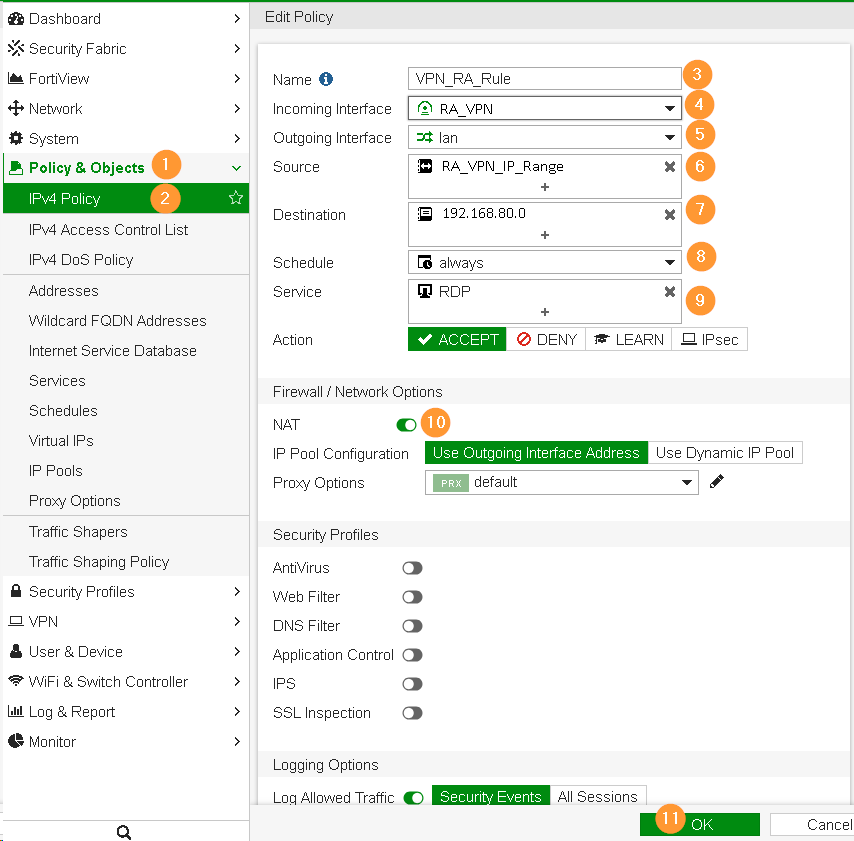Add another Destination entry with plus
854x841 pixels.
[x=545, y=235]
